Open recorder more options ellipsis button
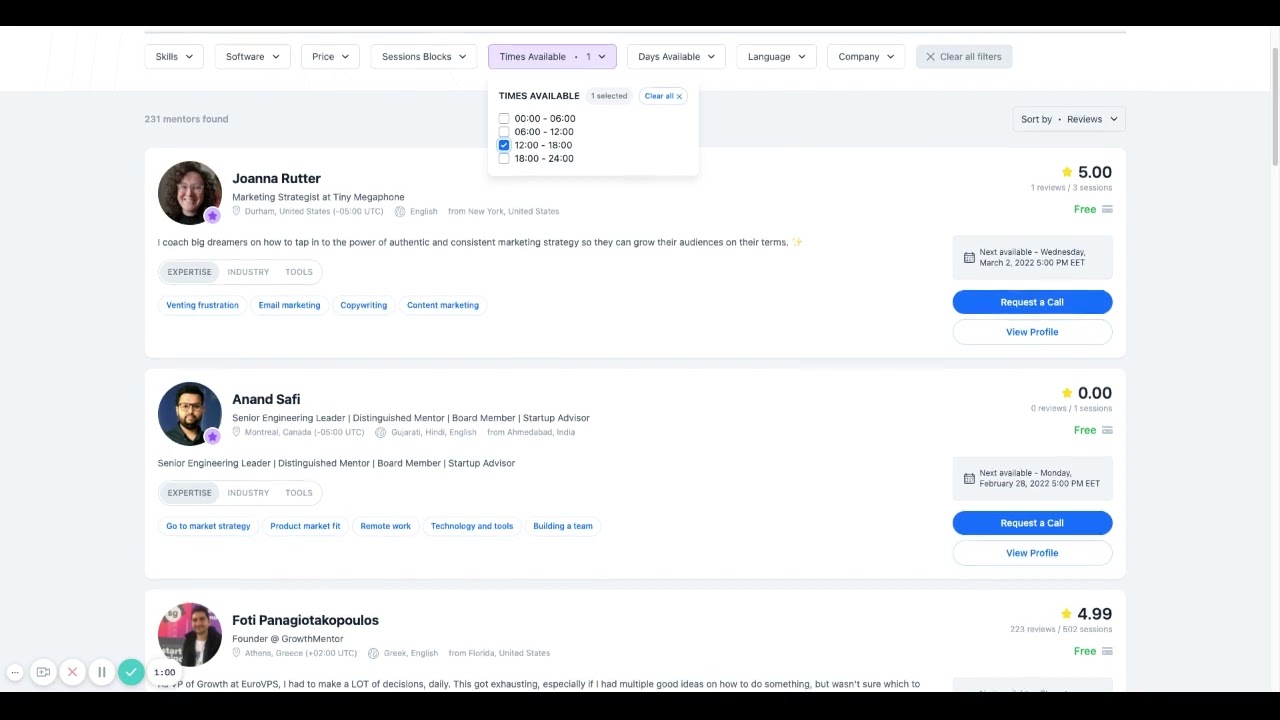The width and height of the screenshot is (1280, 720). [x=15, y=673]
